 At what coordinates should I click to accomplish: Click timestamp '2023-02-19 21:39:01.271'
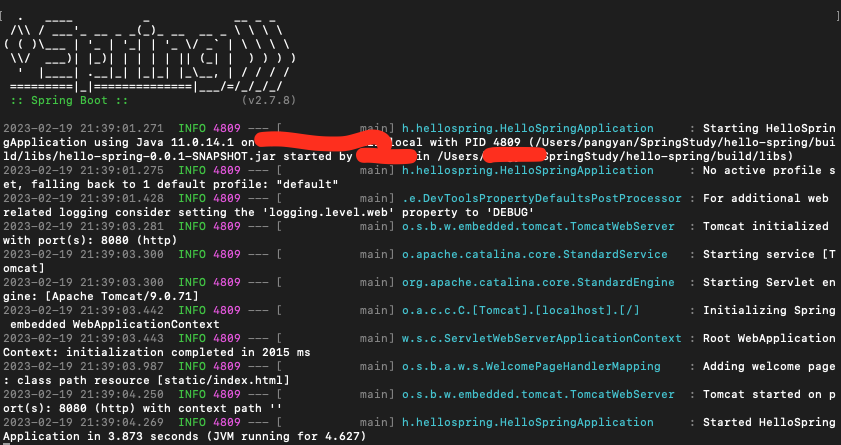click(x=83, y=129)
